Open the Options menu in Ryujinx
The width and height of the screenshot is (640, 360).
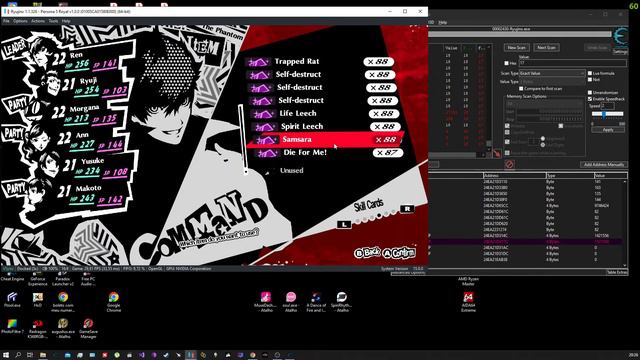(x=20, y=21)
